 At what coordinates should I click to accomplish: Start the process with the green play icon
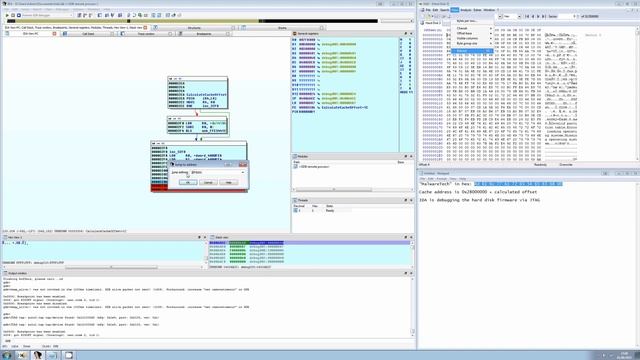point(7,15)
